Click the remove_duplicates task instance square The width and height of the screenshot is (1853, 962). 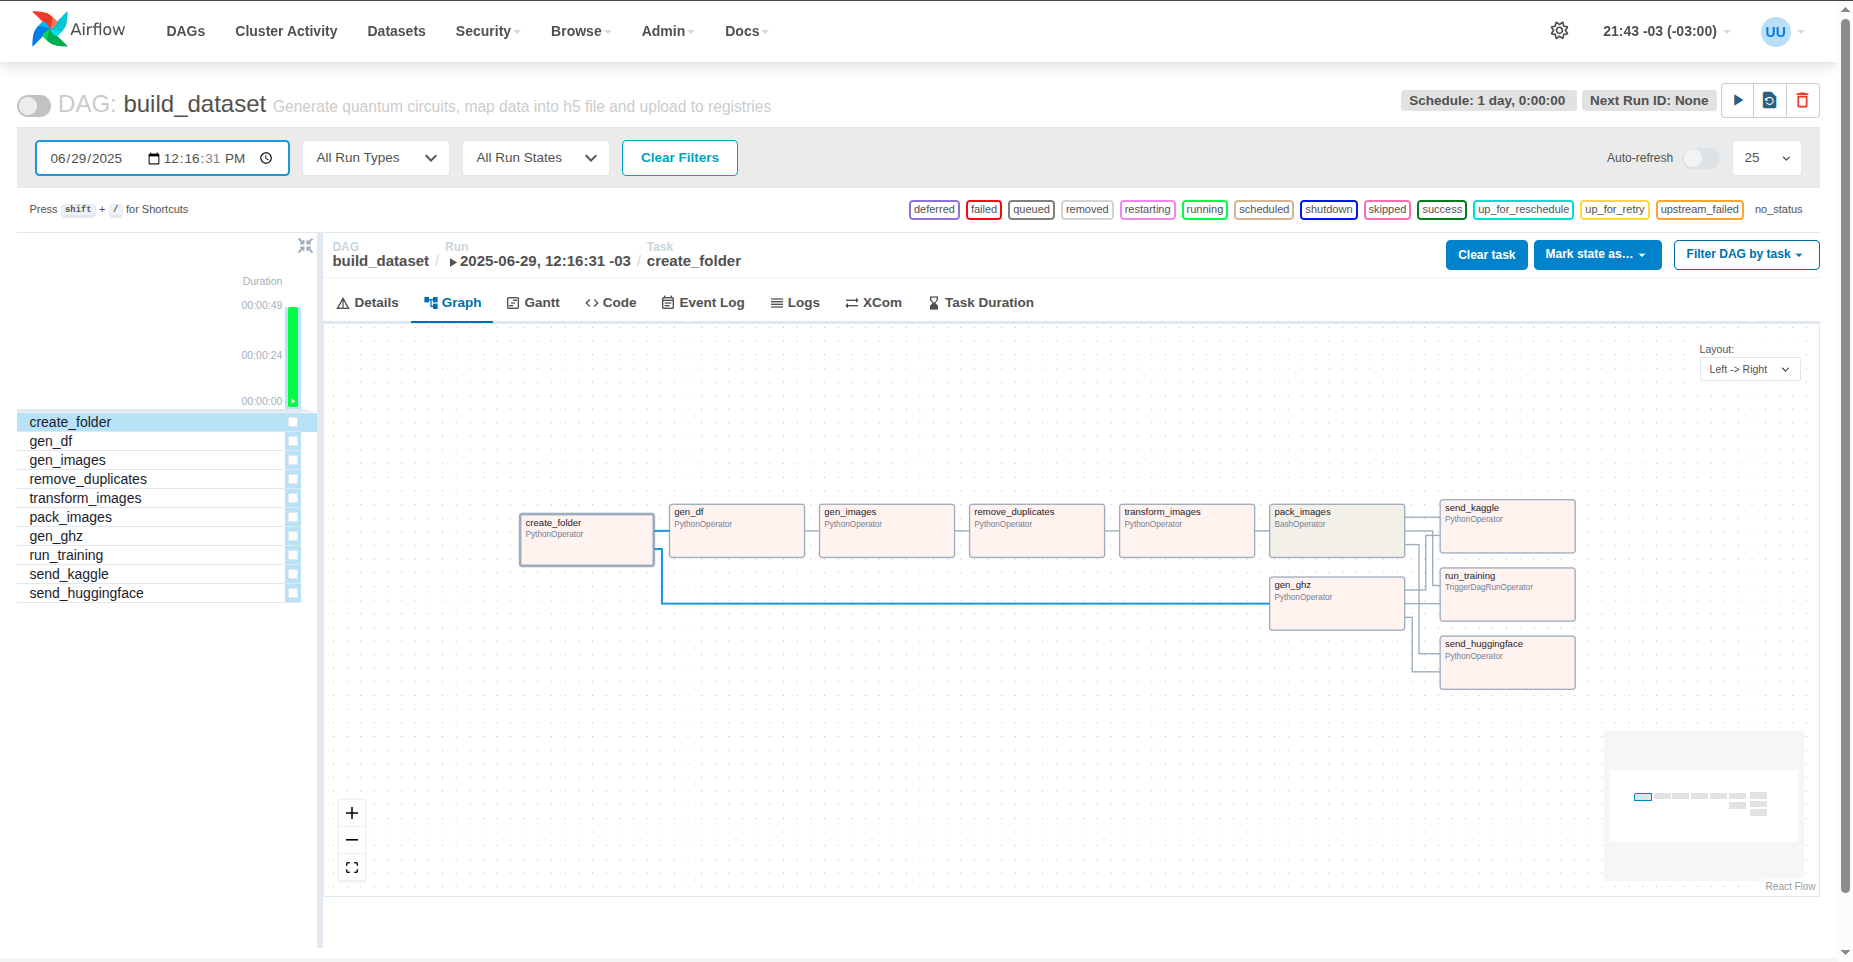(293, 479)
